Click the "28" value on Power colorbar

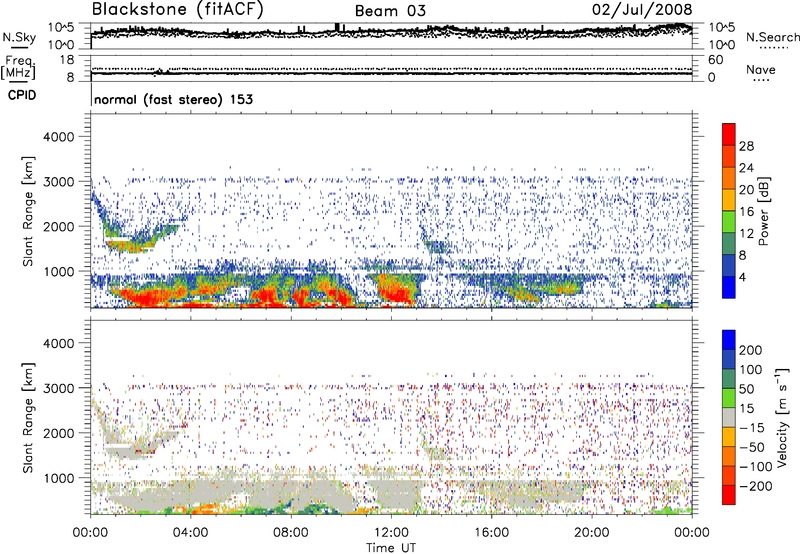[746, 146]
